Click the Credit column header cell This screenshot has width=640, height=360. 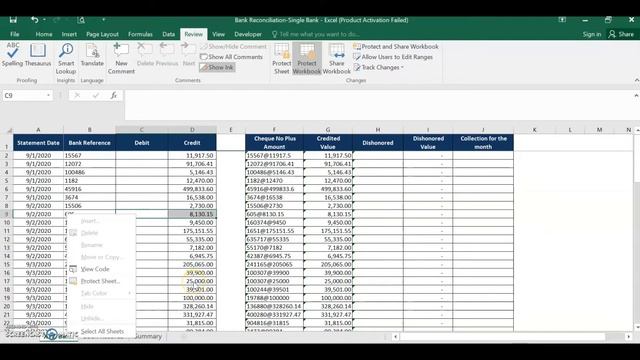point(192,143)
